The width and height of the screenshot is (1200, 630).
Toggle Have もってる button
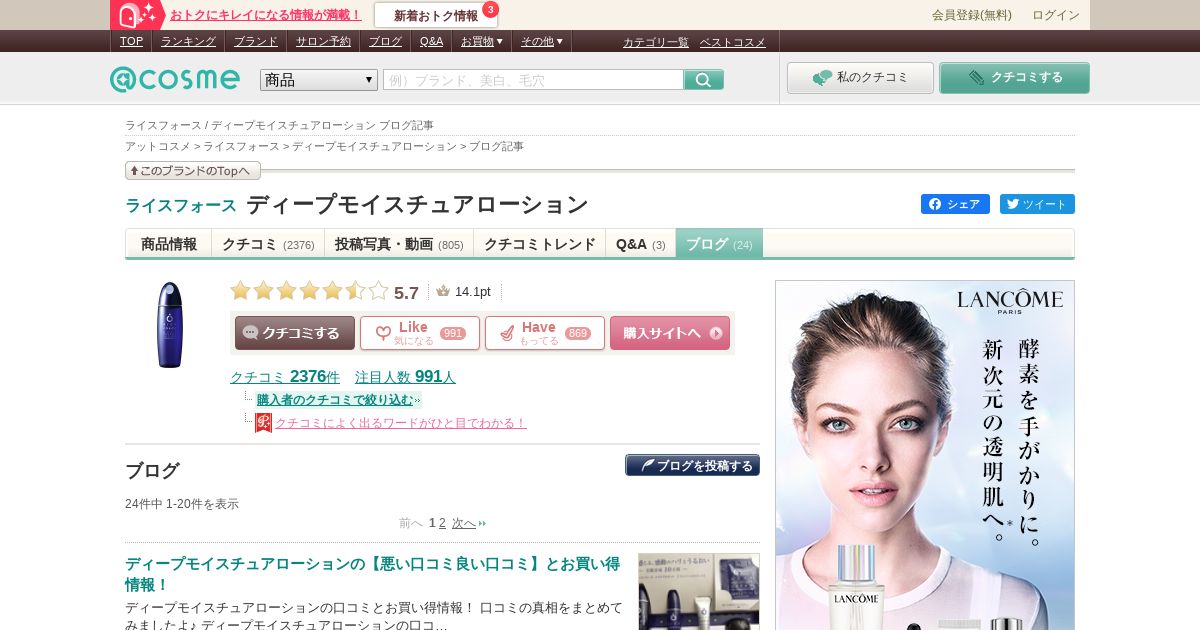point(545,333)
